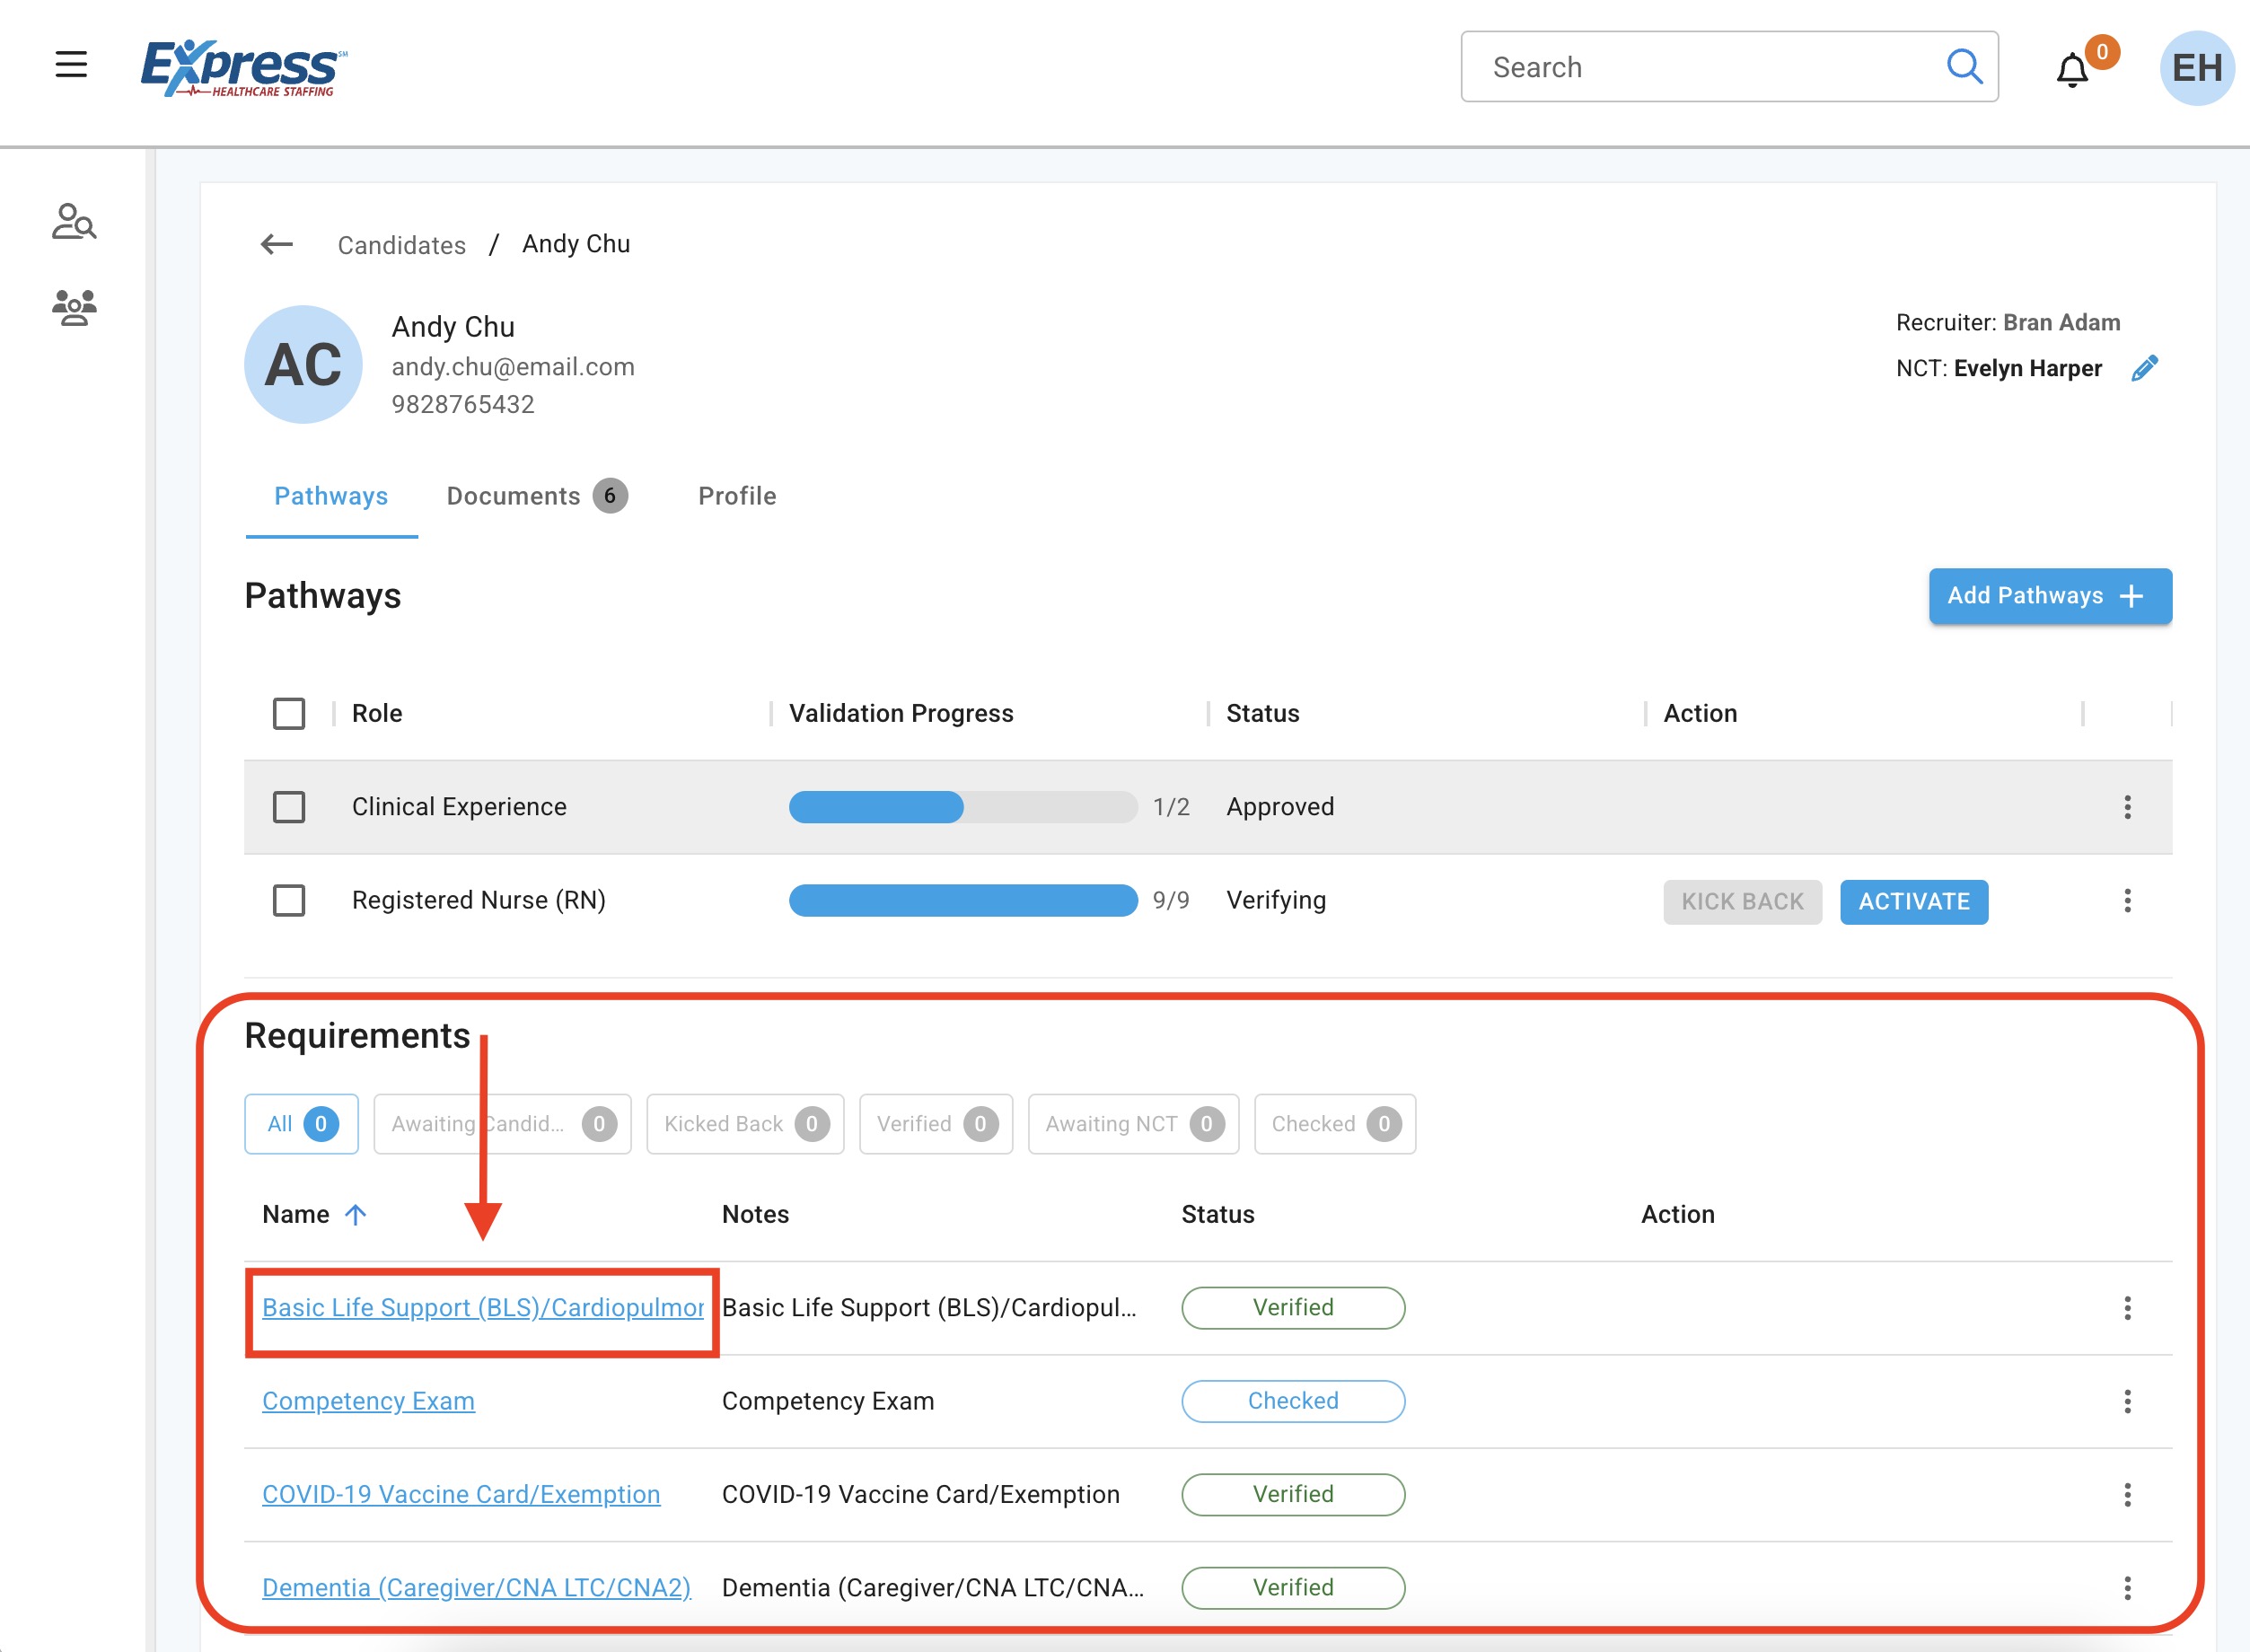
Task: Open Registered Nurse row options menu
Action: pos(2127,900)
